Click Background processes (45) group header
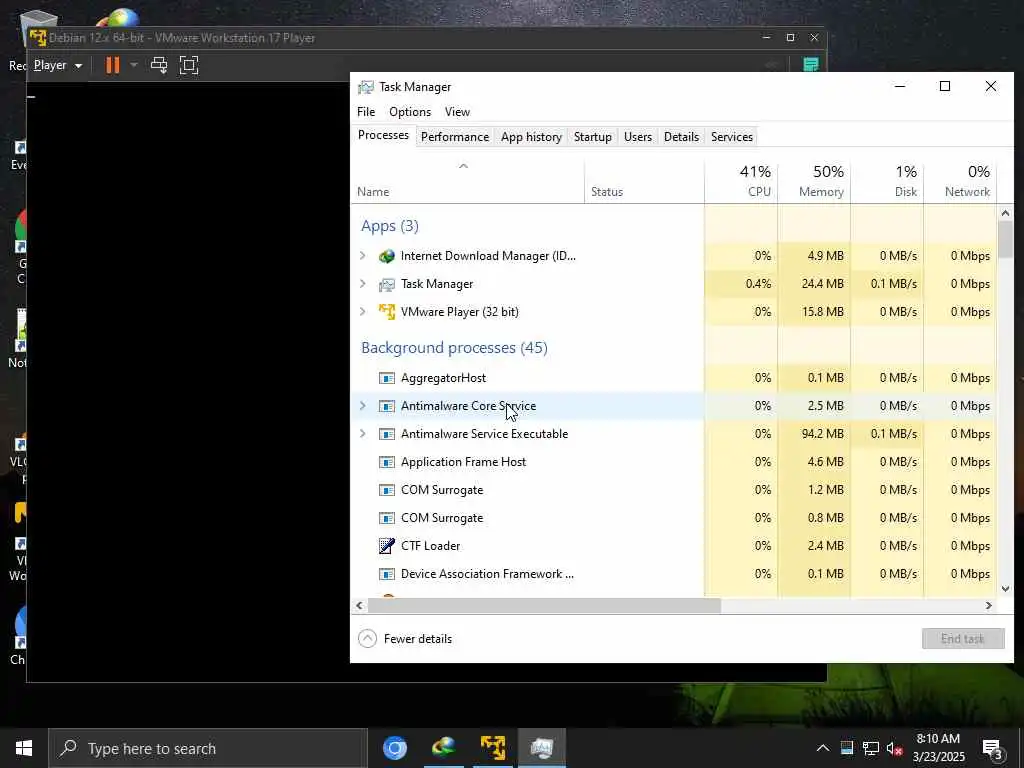 tap(454, 348)
